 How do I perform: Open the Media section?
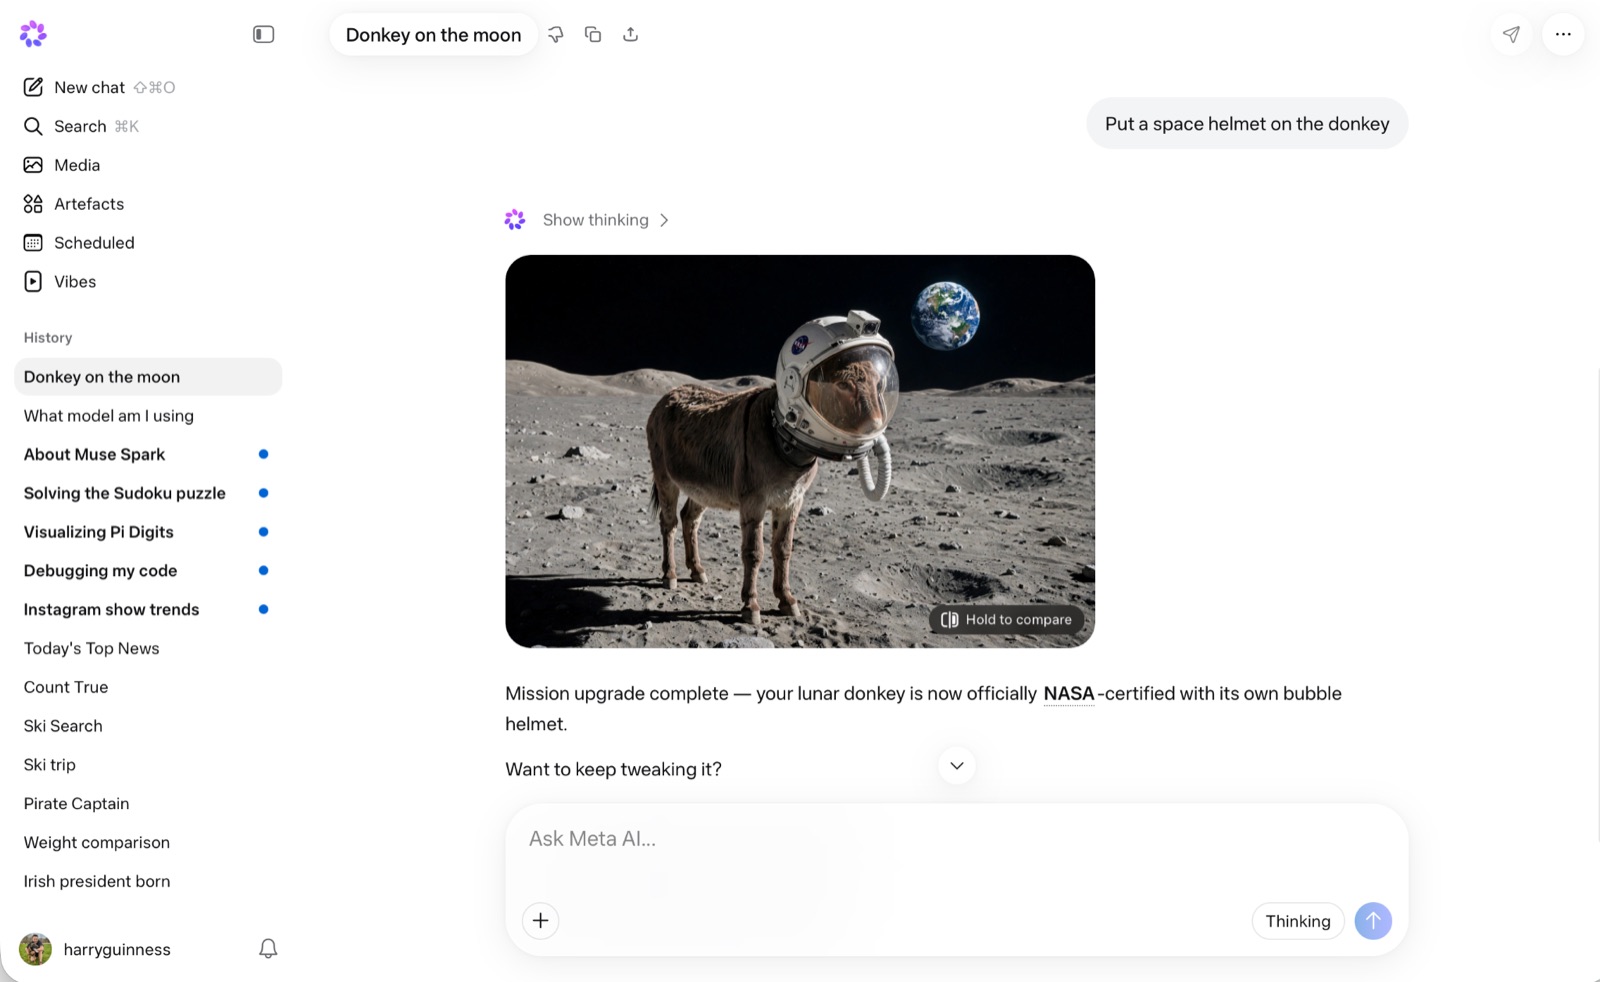click(62, 165)
